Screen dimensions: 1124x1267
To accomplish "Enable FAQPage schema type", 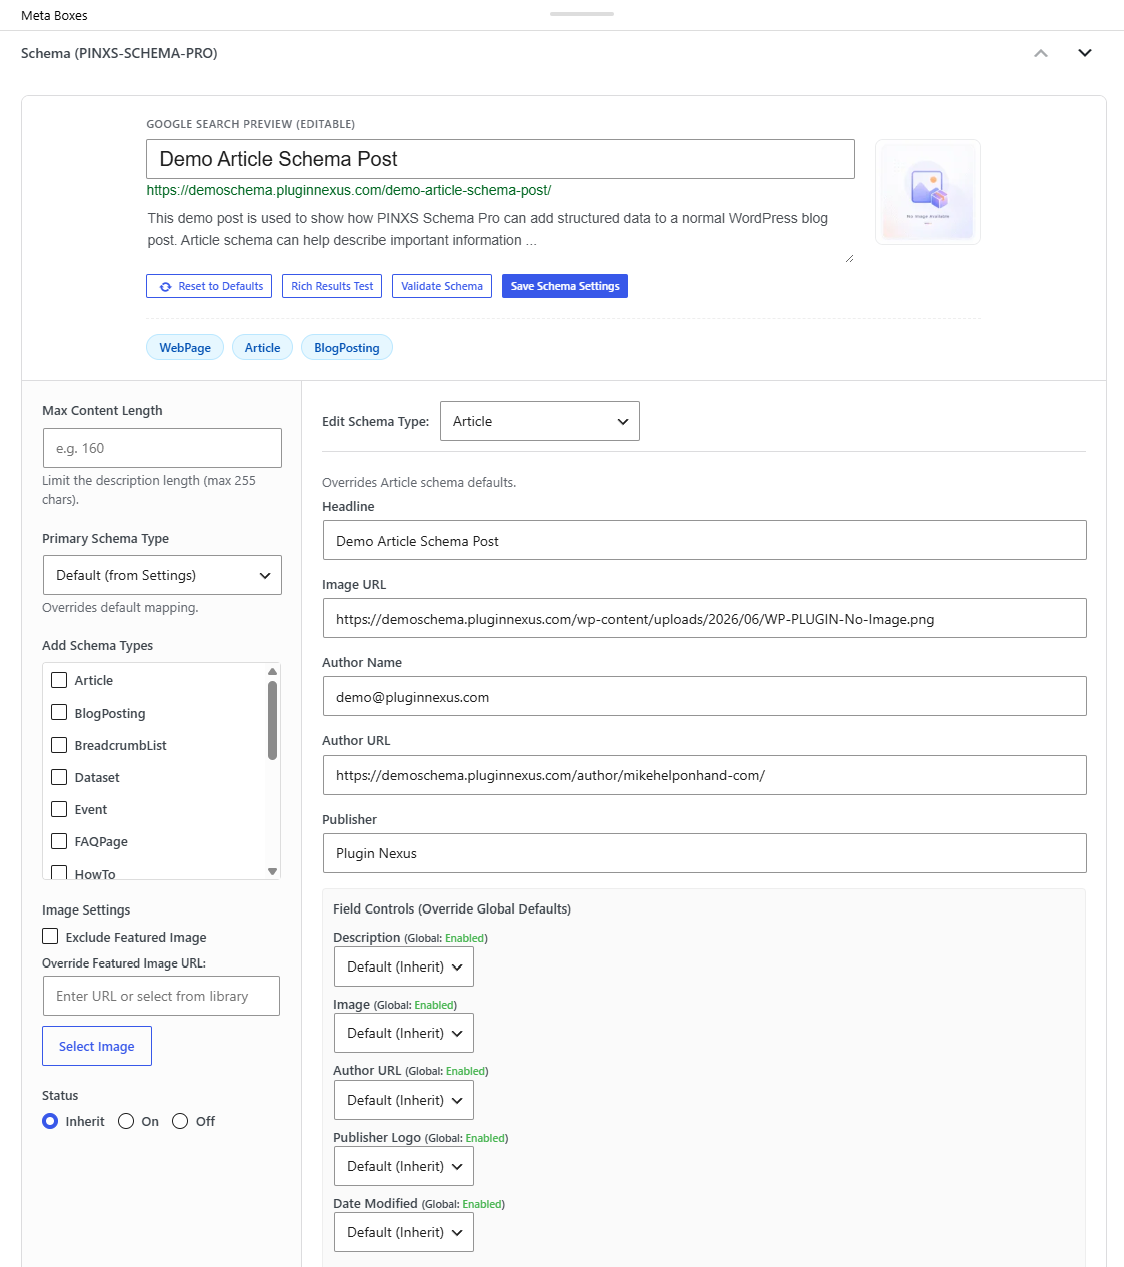I will 59,841.
